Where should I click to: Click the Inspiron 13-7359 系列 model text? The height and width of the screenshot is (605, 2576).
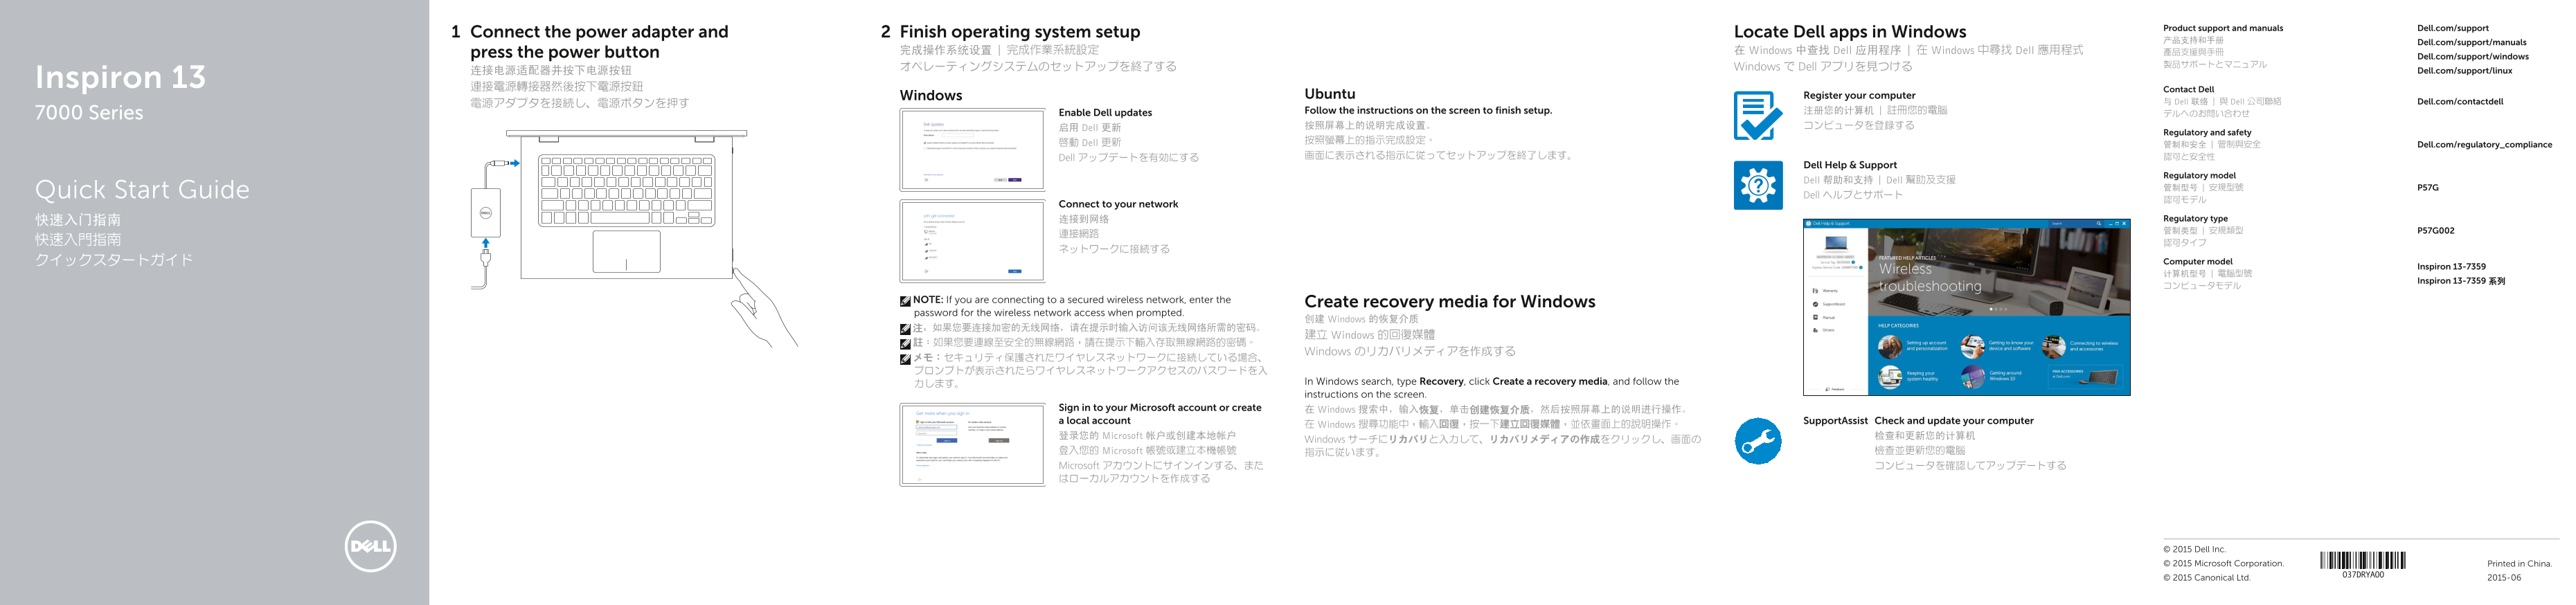(x=2461, y=281)
